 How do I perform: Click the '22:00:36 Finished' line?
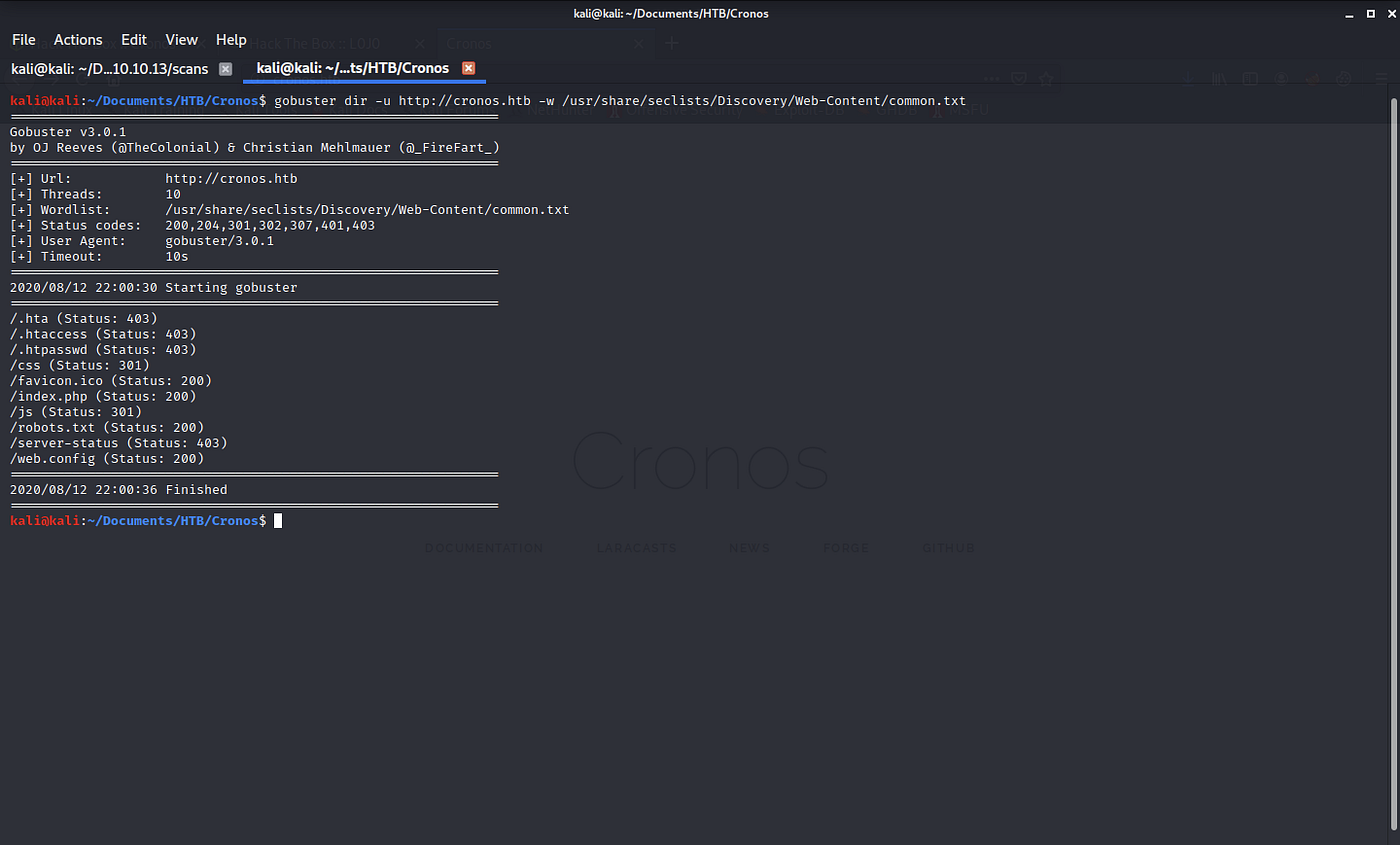point(119,490)
